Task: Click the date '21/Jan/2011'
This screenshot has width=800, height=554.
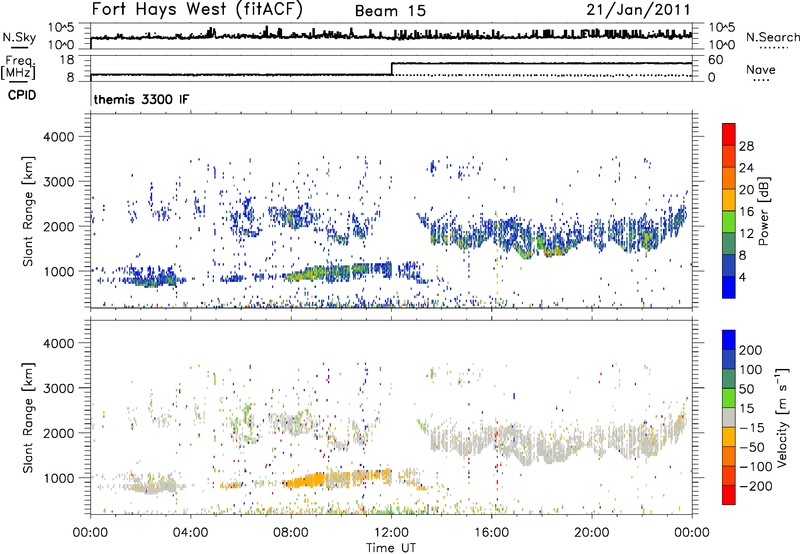Action: tap(638, 10)
